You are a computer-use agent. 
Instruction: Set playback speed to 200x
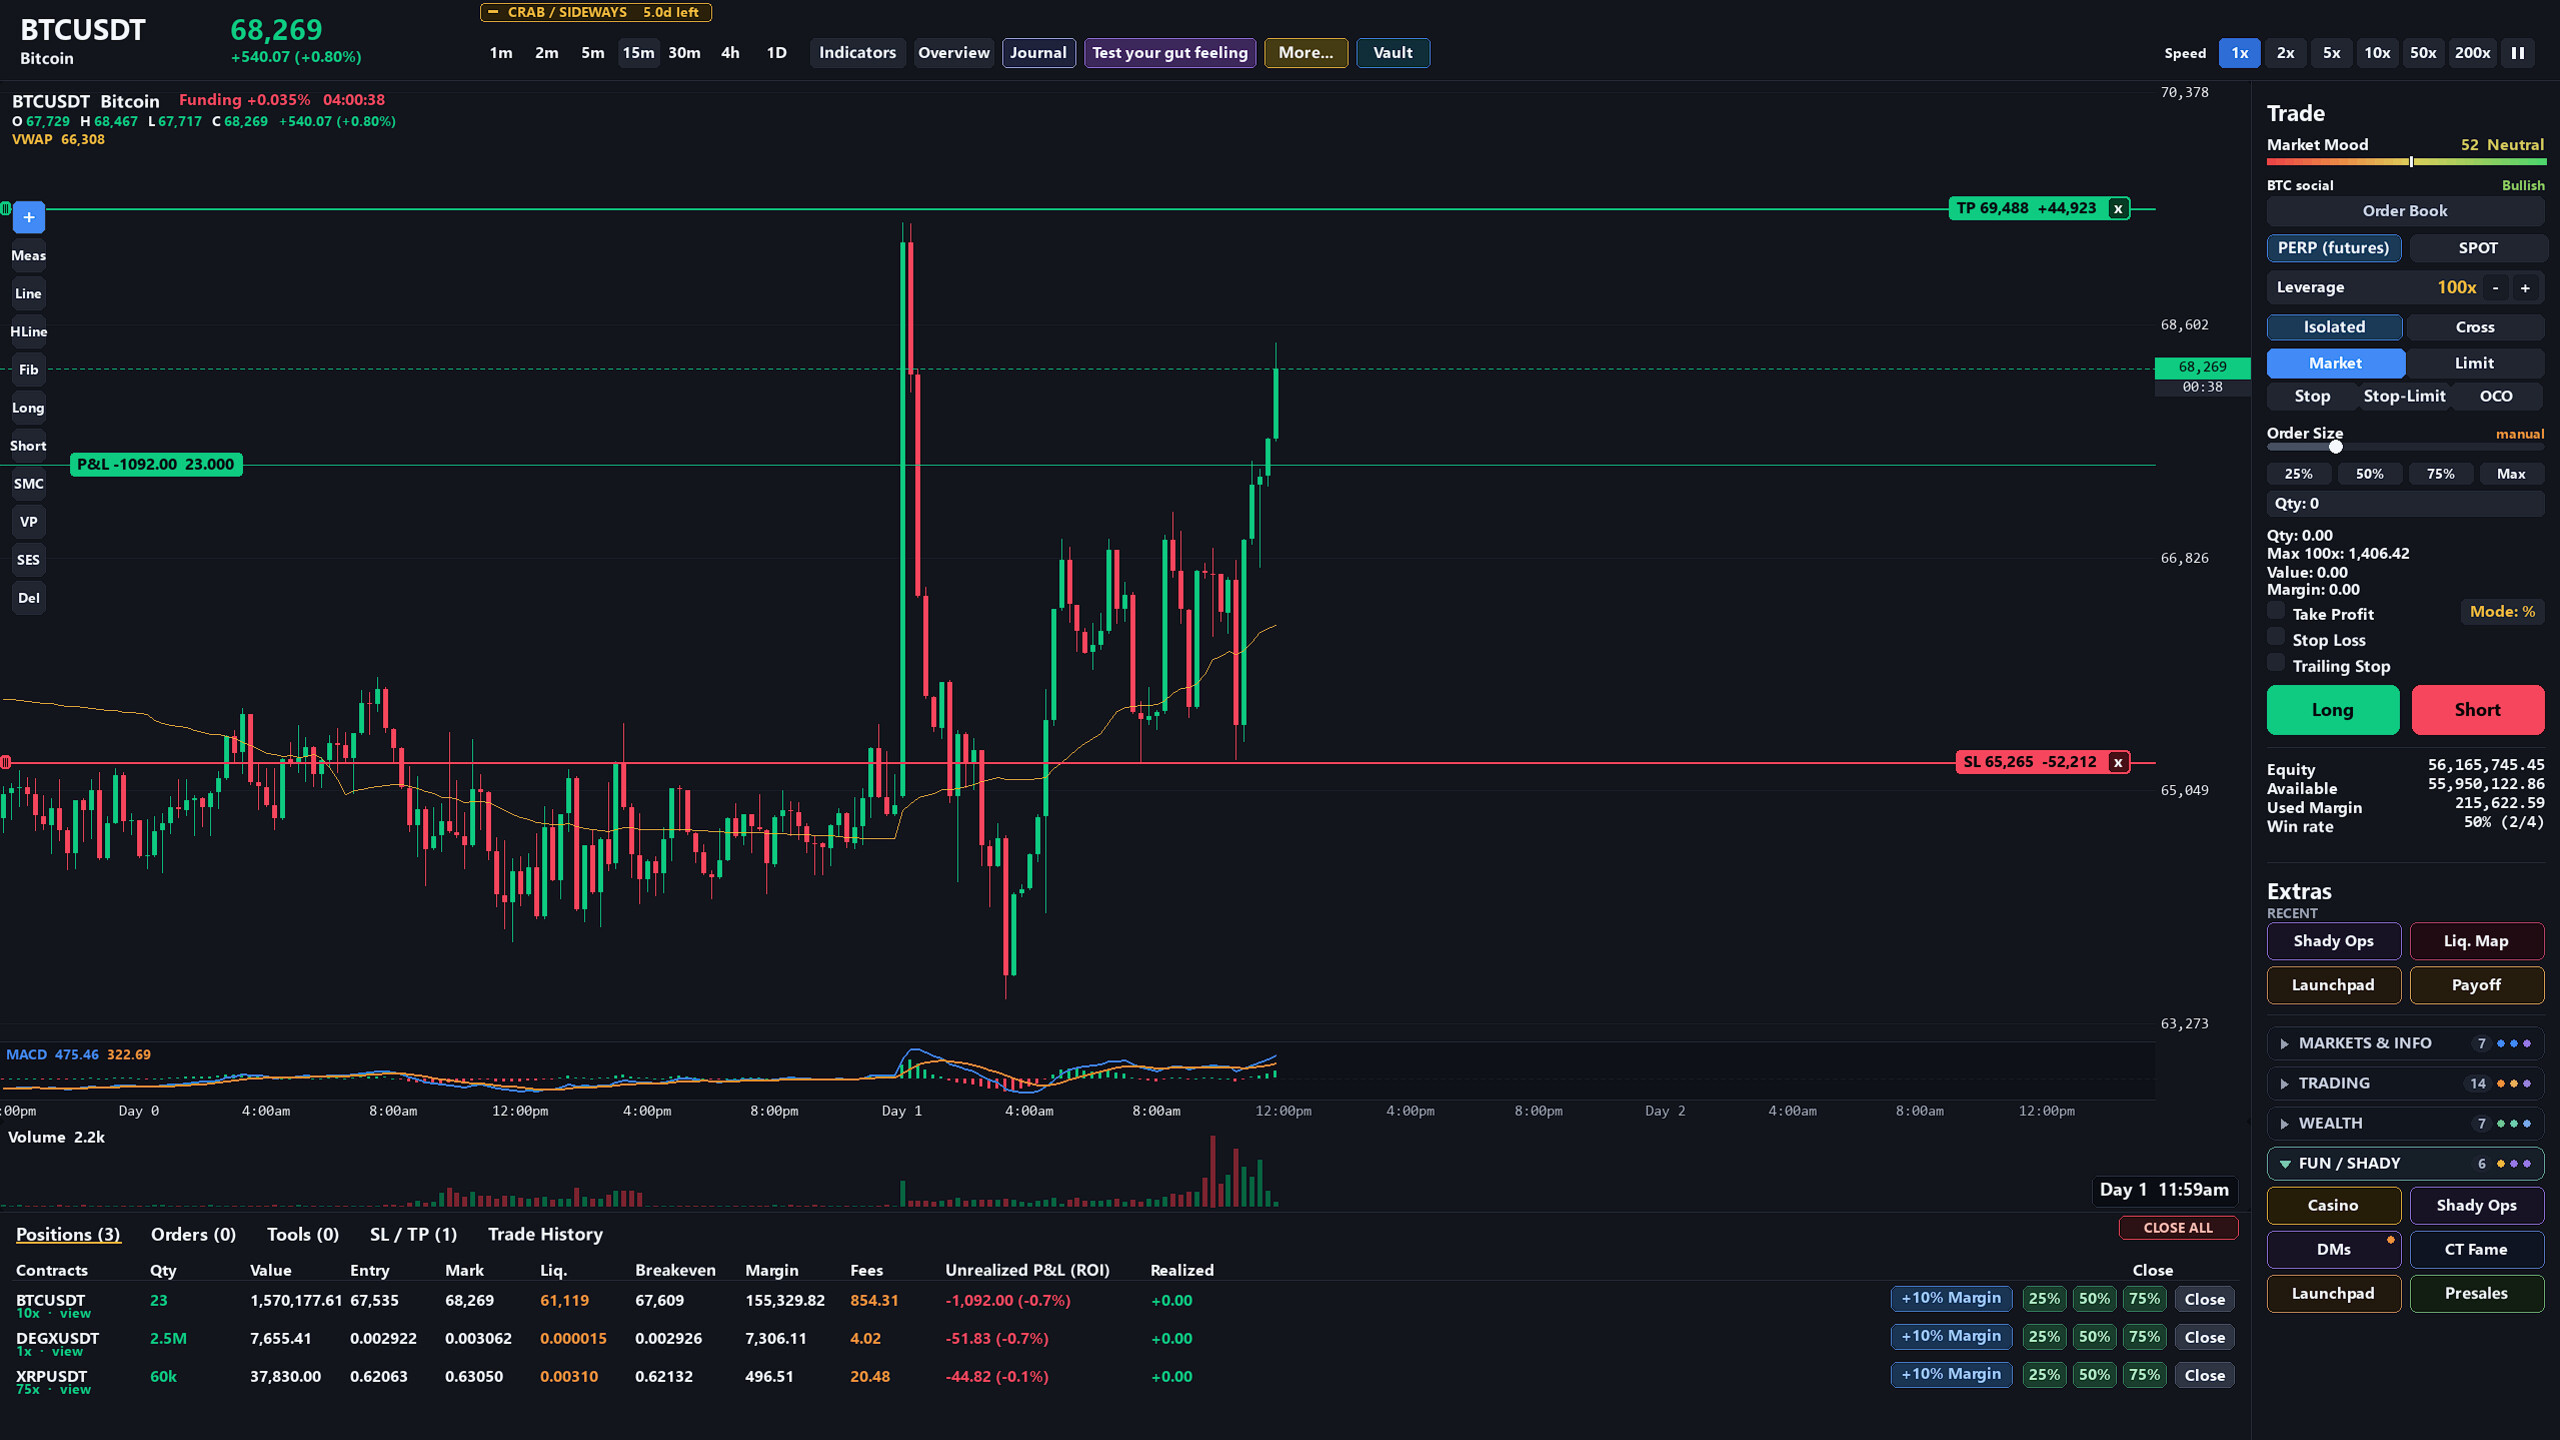click(x=2472, y=53)
